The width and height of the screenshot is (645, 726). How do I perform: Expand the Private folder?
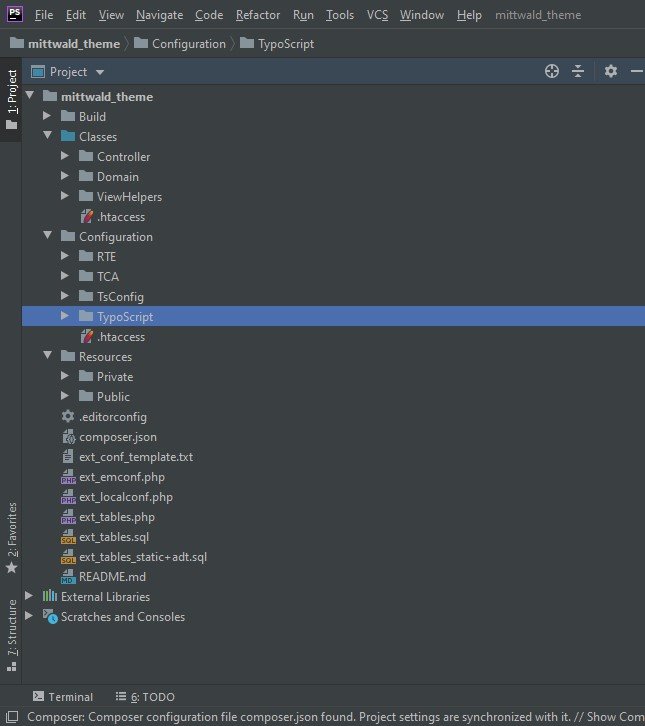point(65,376)
